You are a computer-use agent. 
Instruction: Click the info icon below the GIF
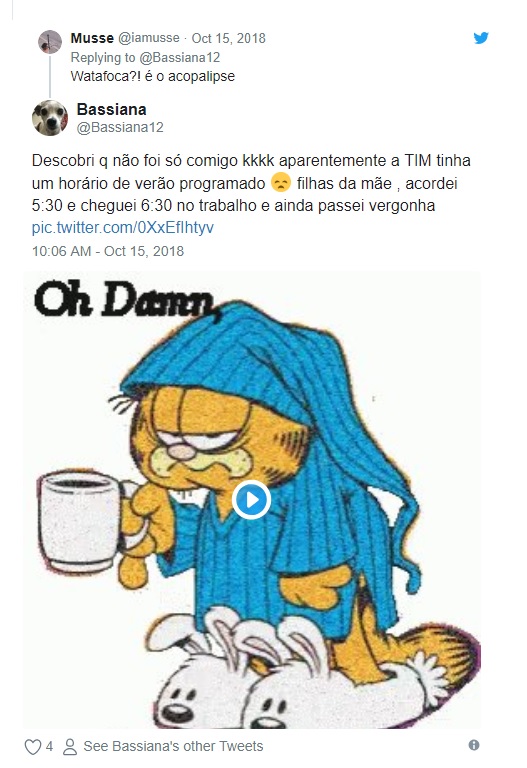point(474,745)
